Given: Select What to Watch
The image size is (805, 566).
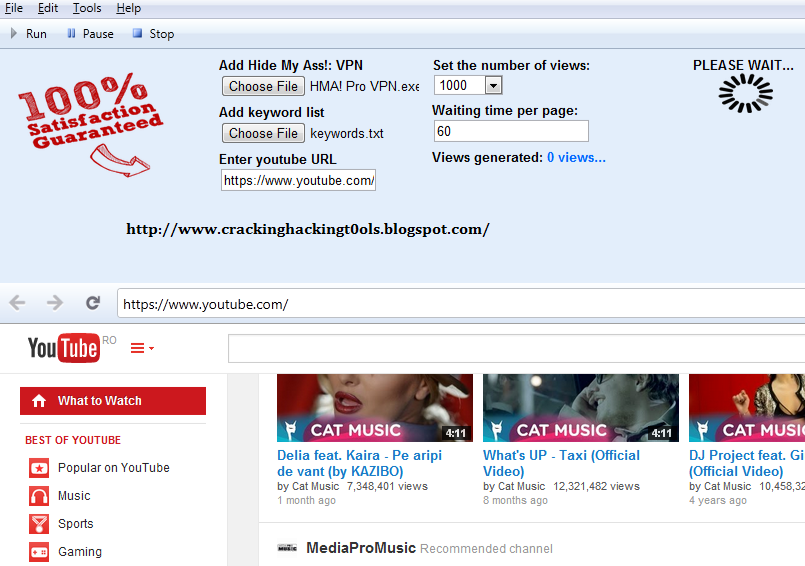Looking at the screenshot, I should coord(113,401).
